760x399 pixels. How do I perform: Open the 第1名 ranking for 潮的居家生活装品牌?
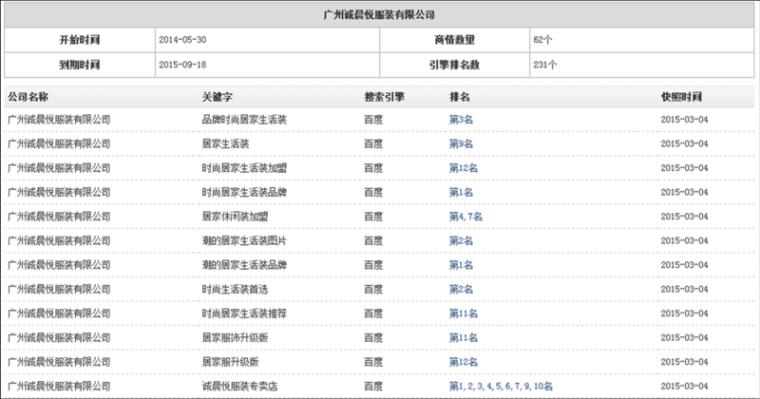[x=461, y=265]
